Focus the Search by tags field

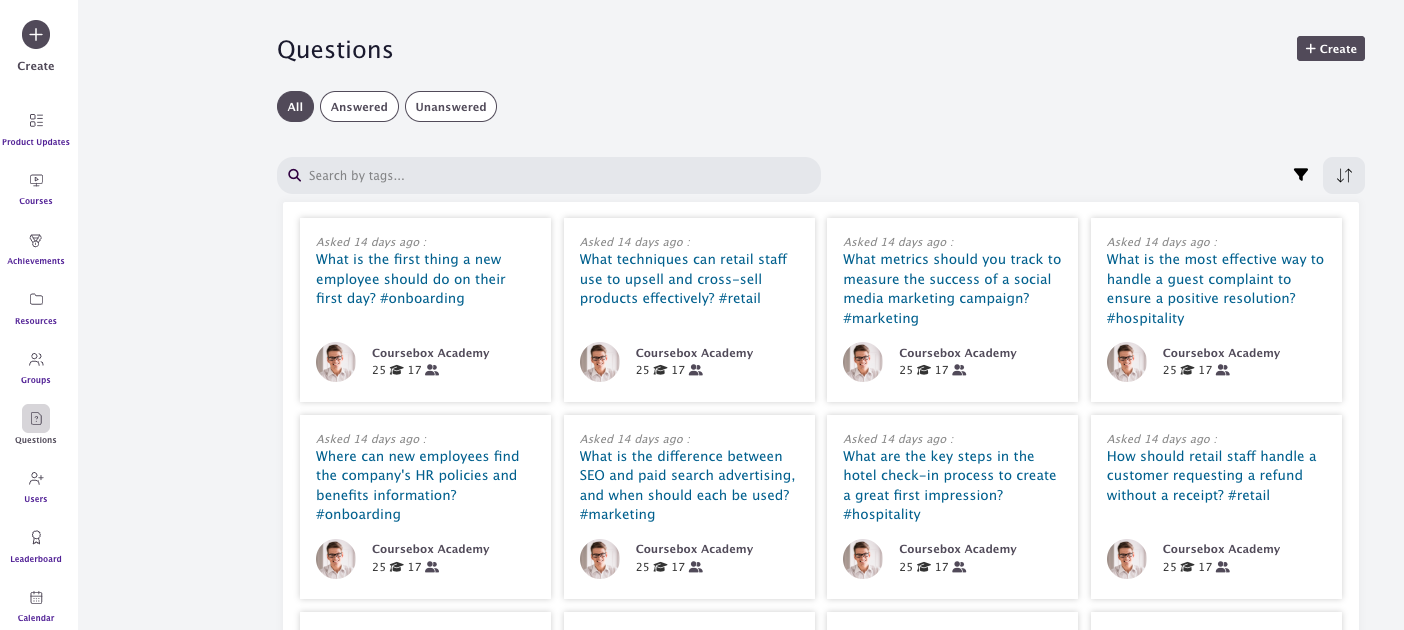(549, 175)
